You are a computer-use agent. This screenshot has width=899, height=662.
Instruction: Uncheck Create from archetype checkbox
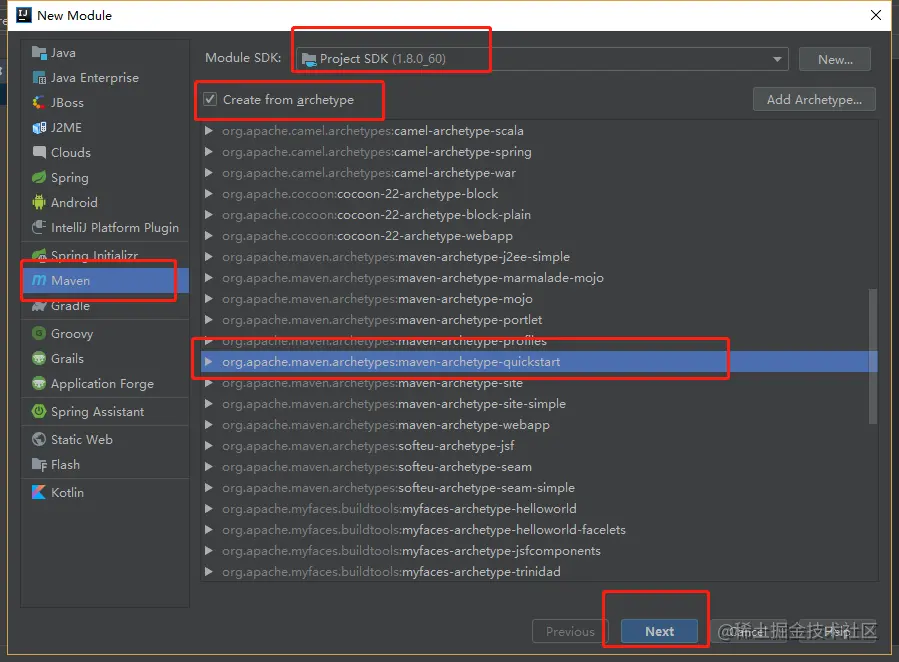point(210,99)
